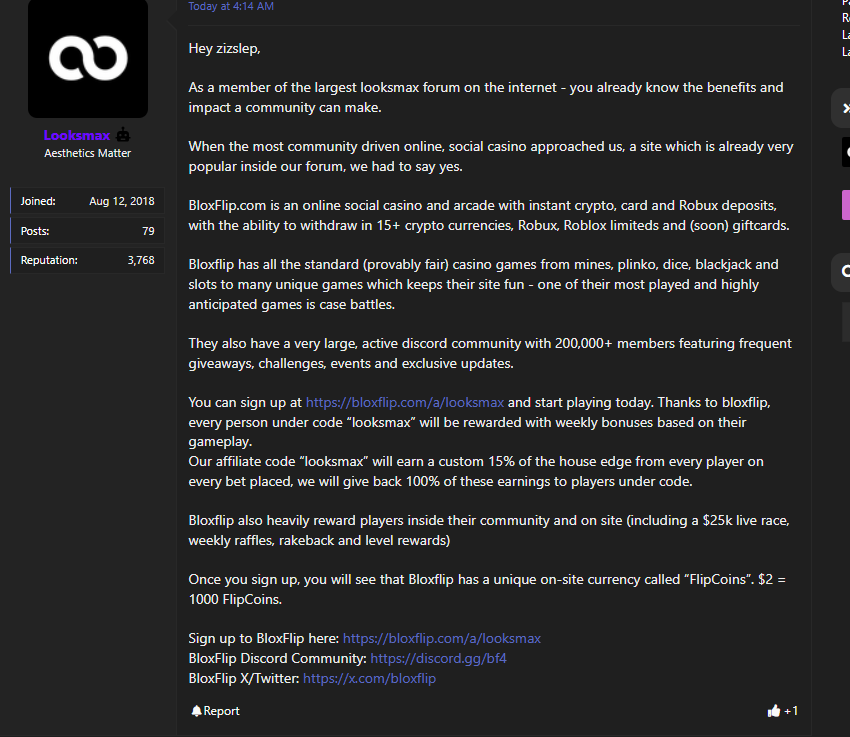Open the Looksmax user profile name
The width and height of the screenshot is (850, 737).
(77, 135)
